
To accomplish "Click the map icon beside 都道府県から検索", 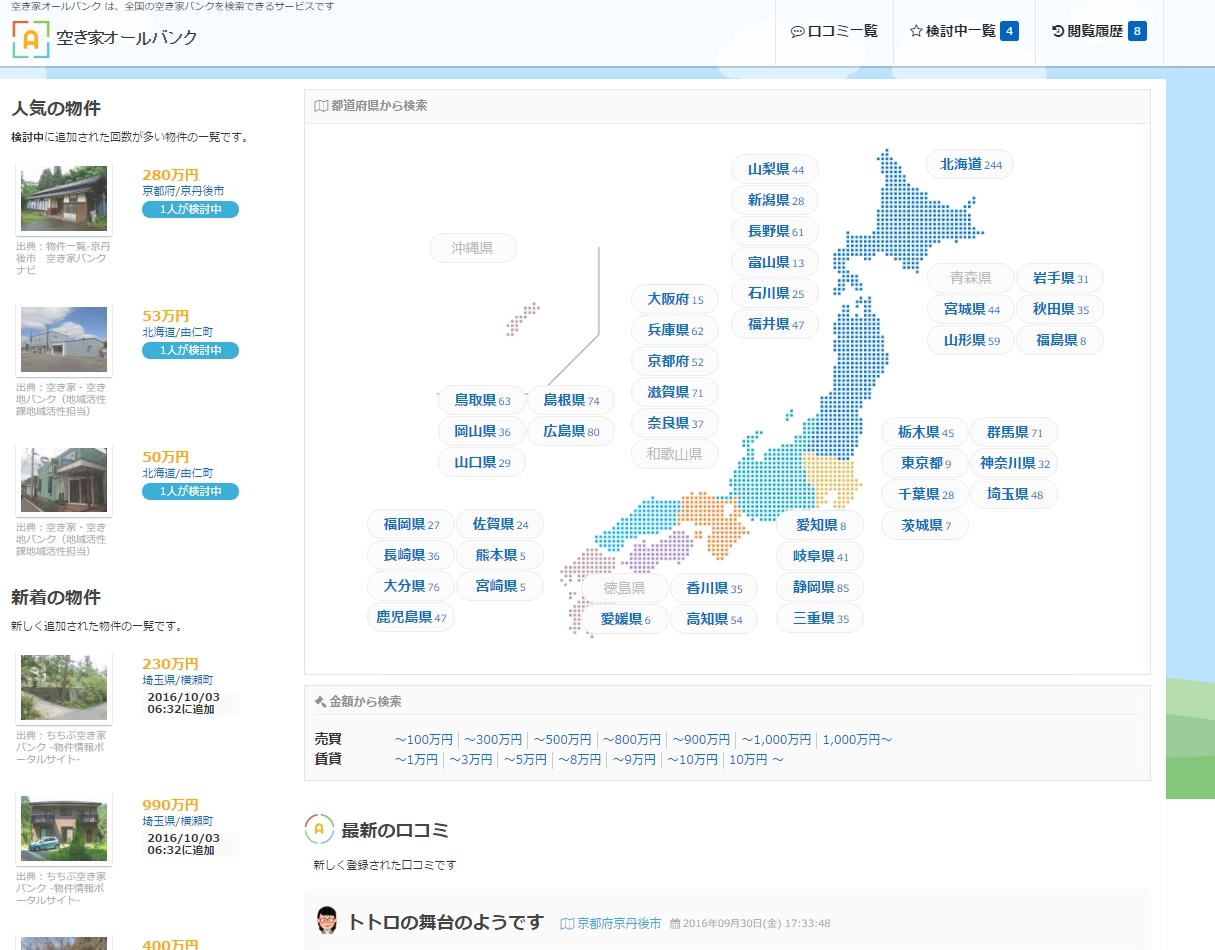I will (x=321, y=105).
